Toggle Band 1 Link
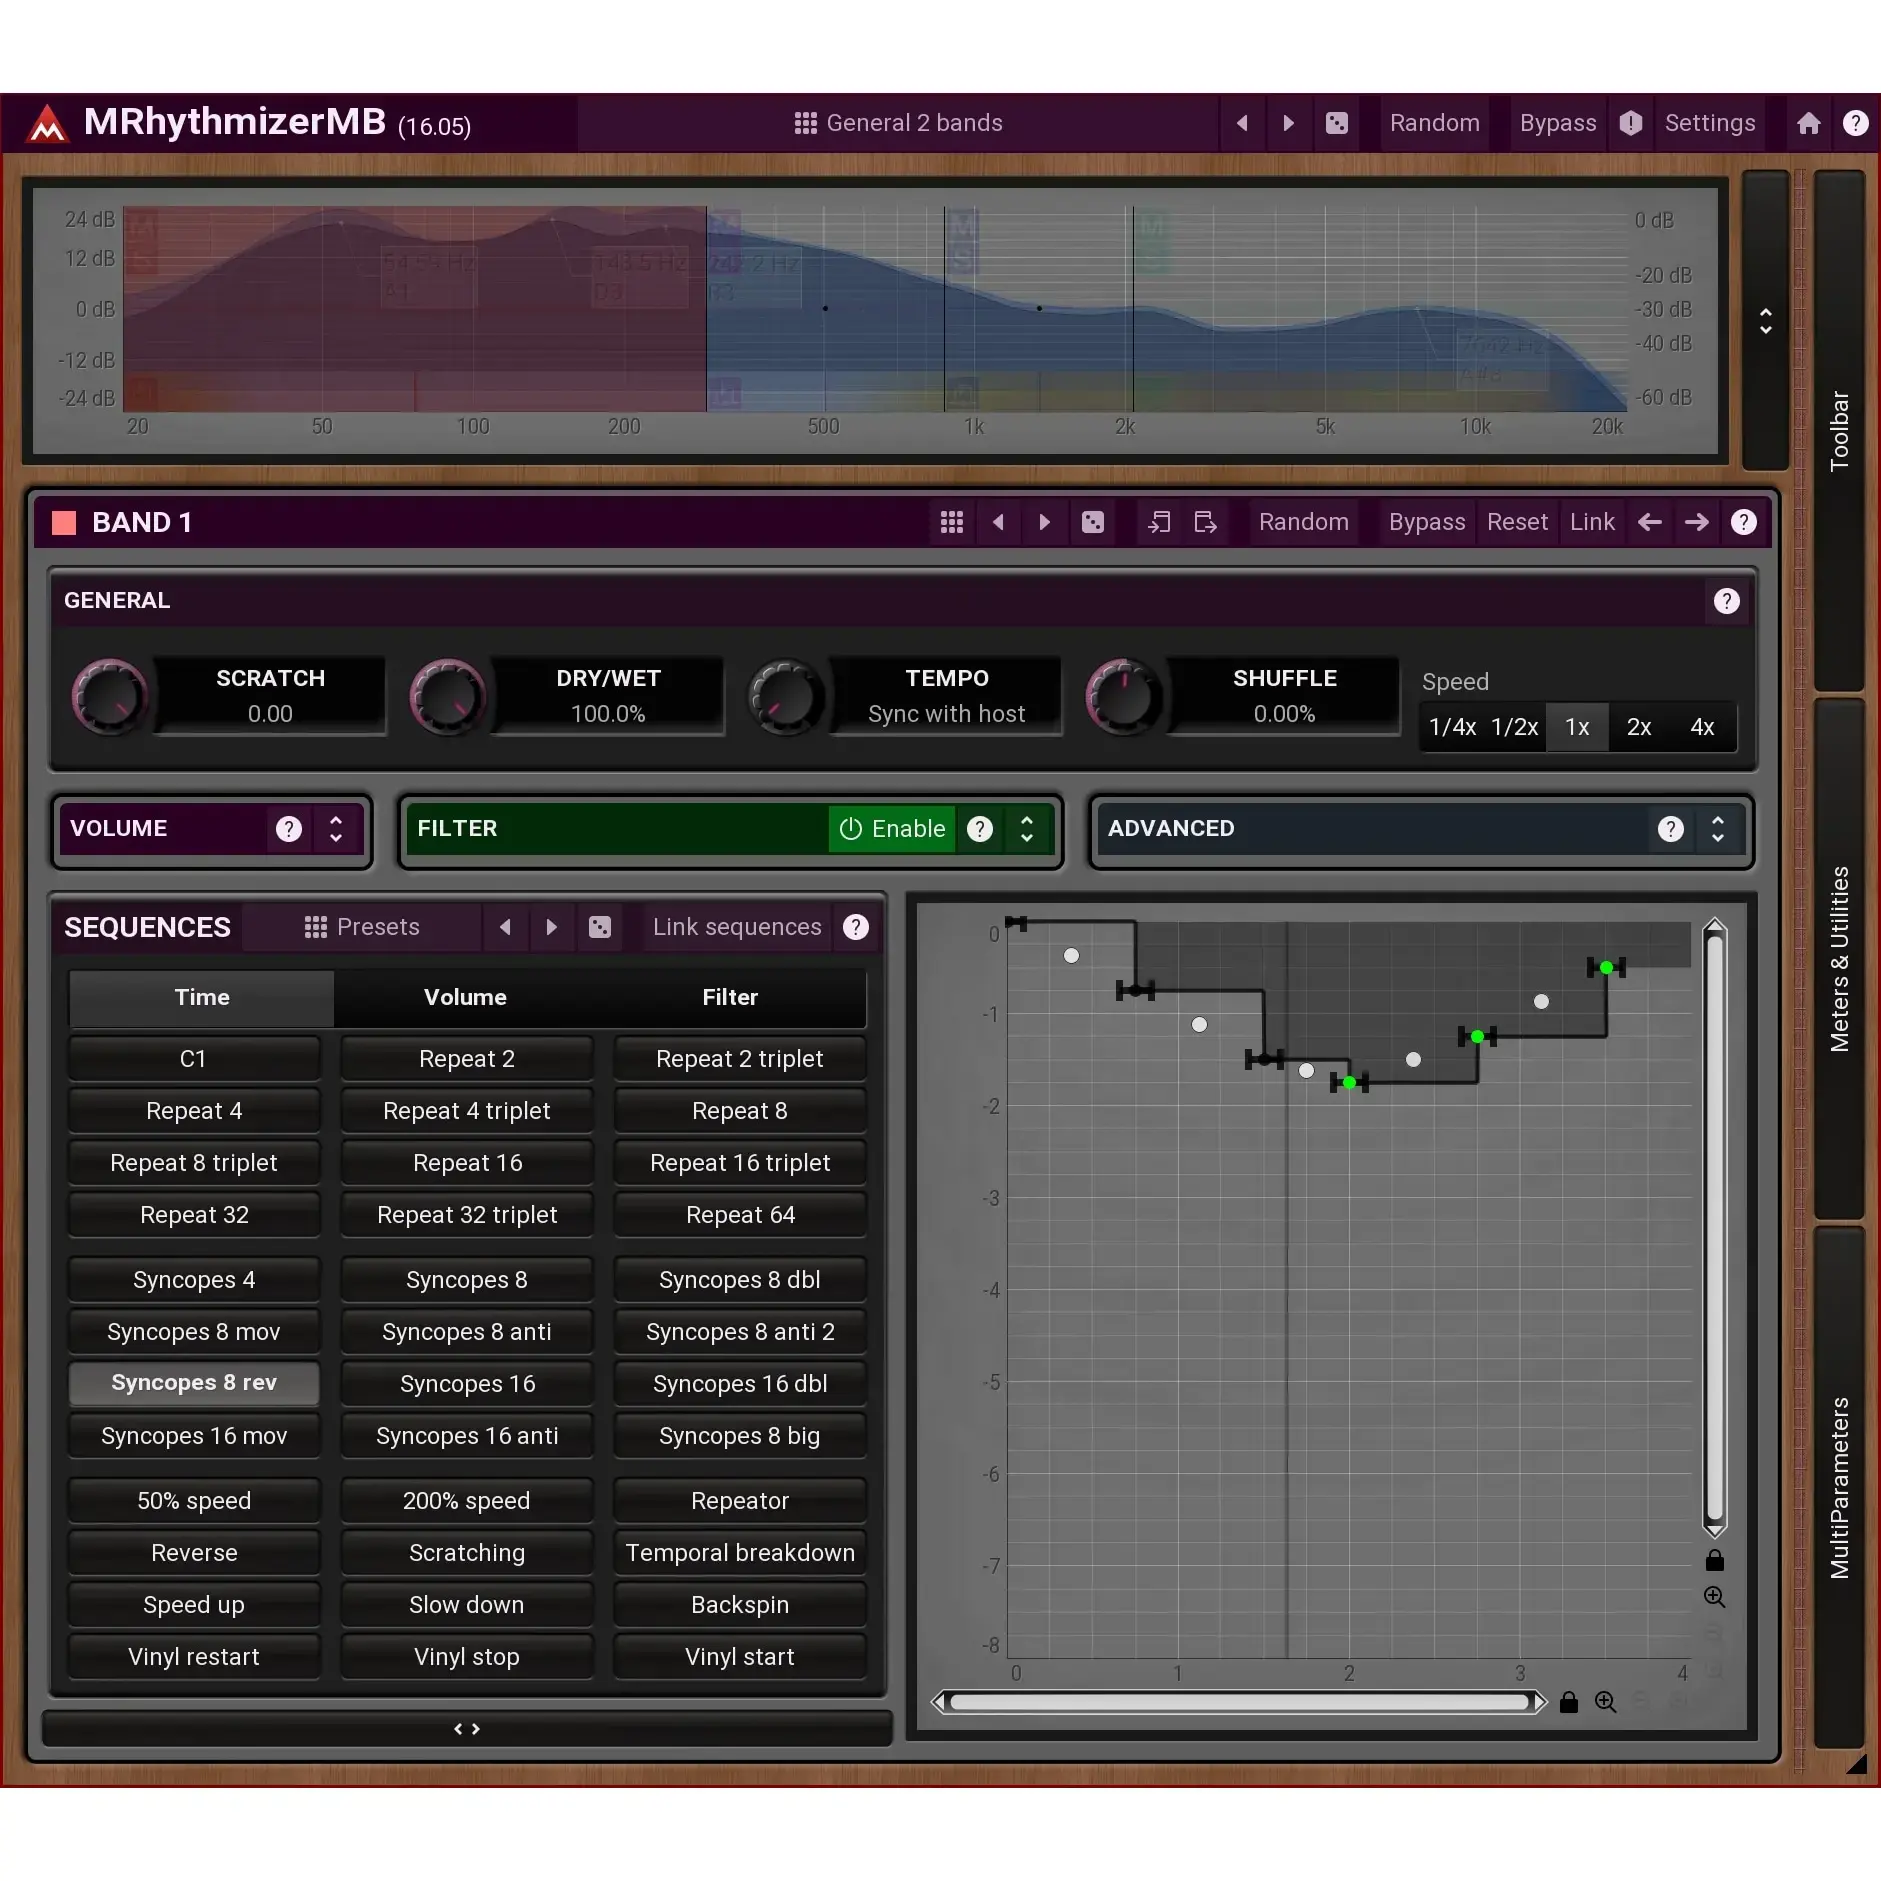The height and width of the screenshot is (1881, 1881). tap(1592, 522)
